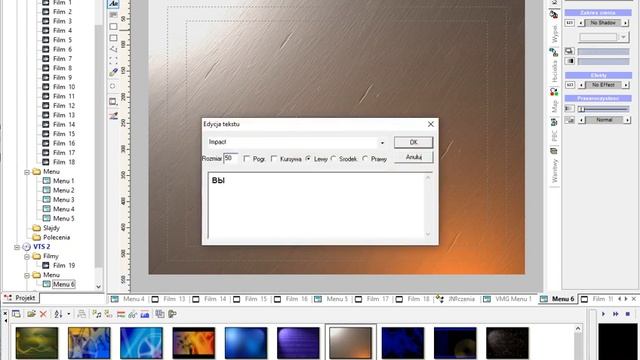Click the next arrow beside No Shadow

tap(625, 23)
